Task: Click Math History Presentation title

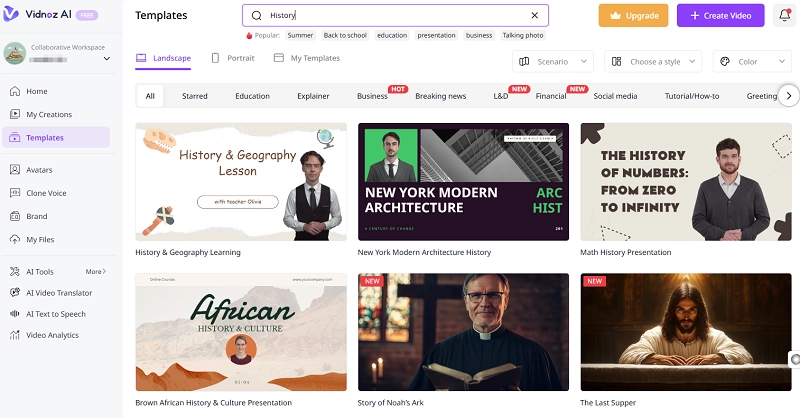Action: pos(626,252)
